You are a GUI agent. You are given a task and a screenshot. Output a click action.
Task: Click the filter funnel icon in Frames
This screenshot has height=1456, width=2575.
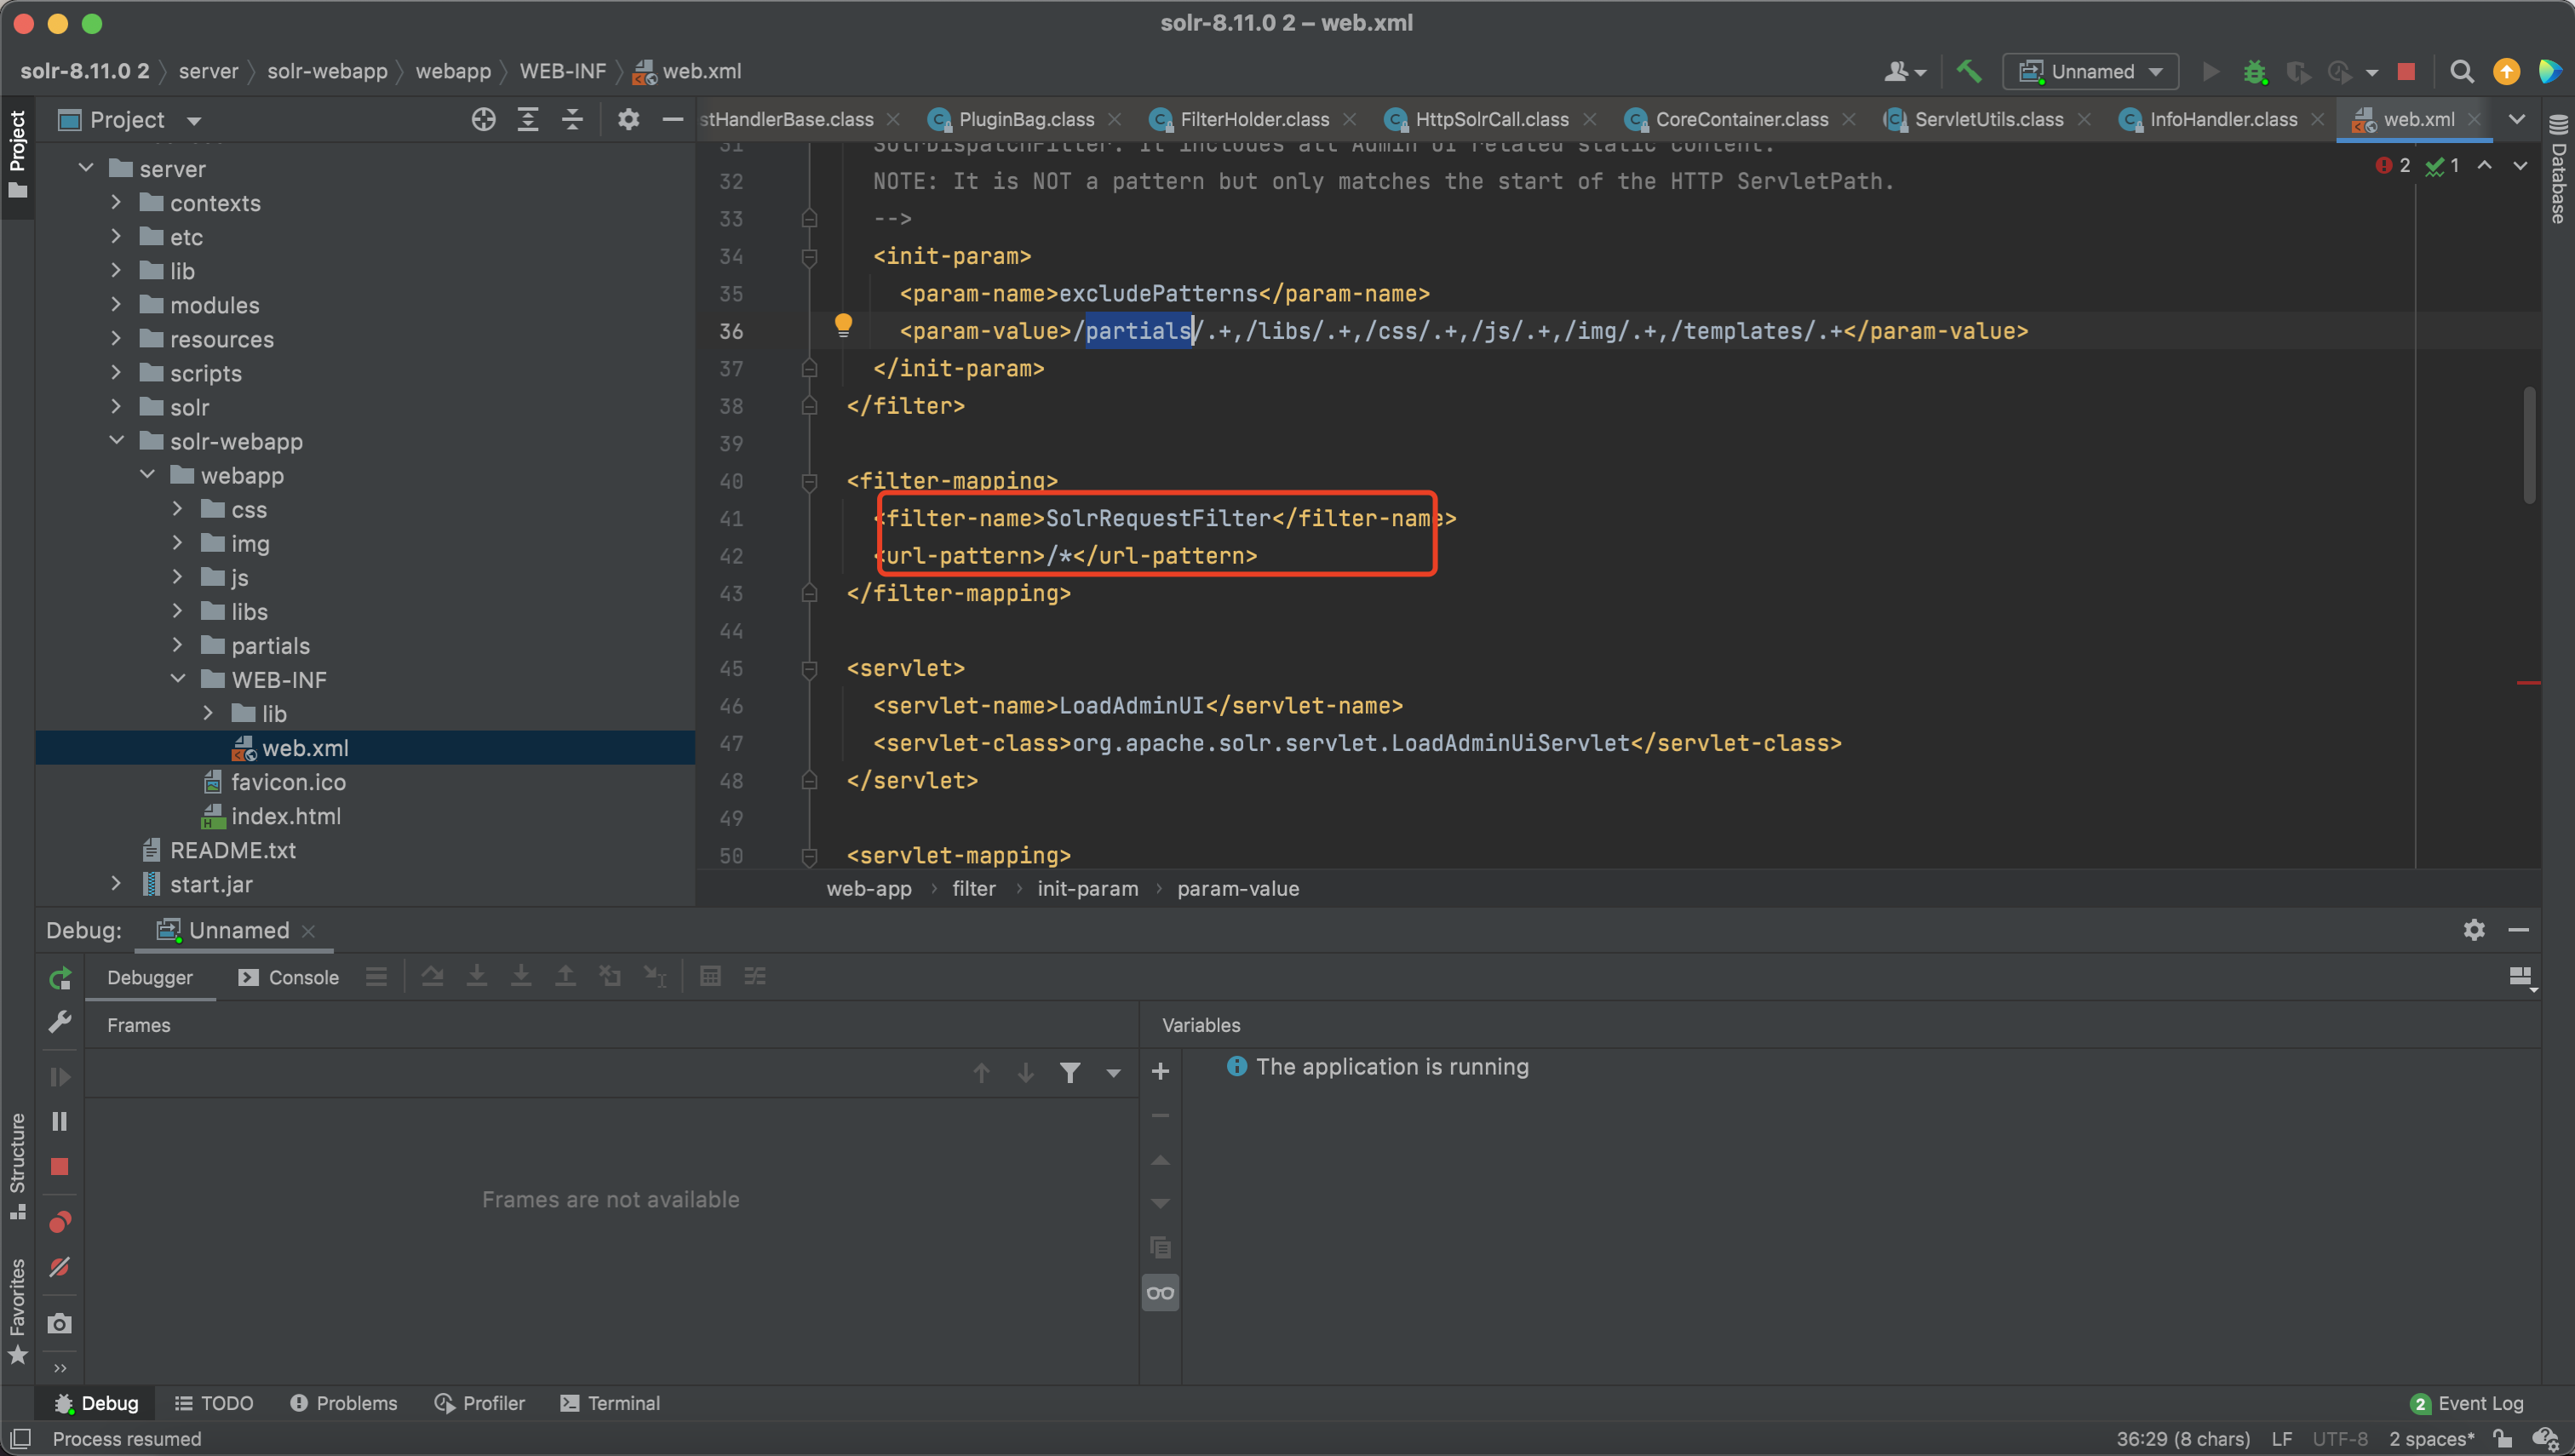tap(1070, 1073)
